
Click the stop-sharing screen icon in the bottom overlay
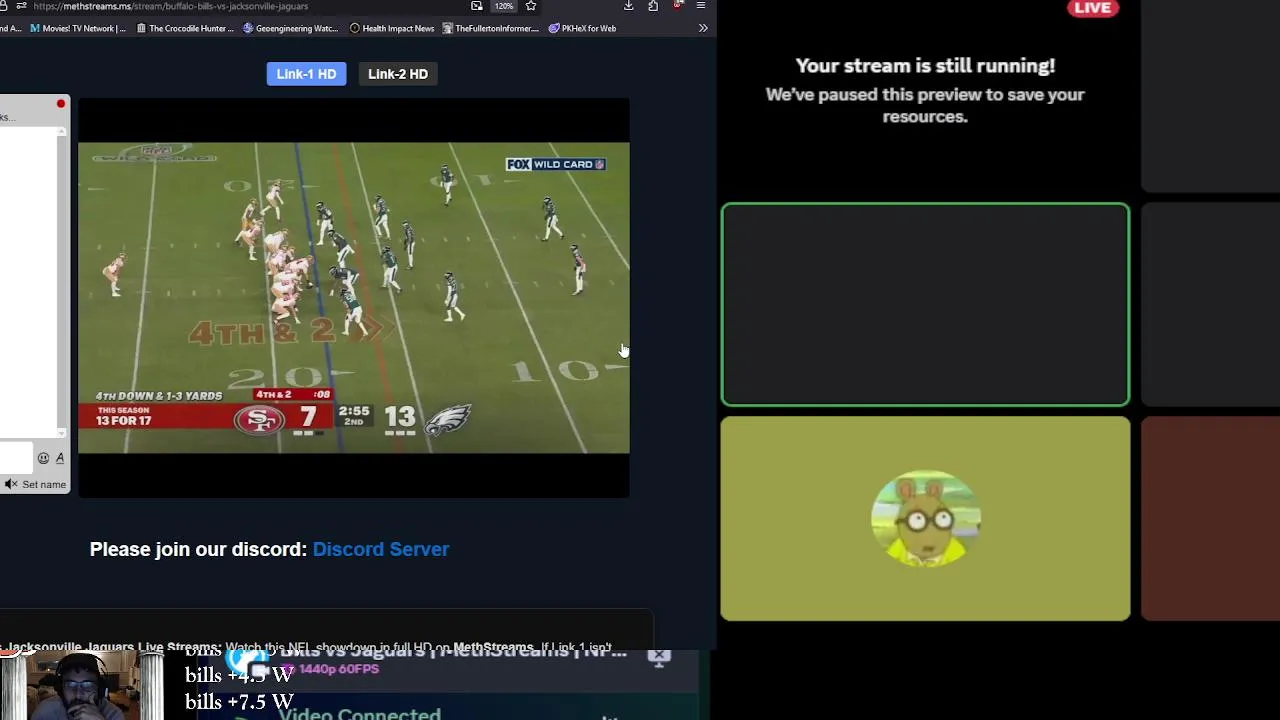[x=658, y=657]
